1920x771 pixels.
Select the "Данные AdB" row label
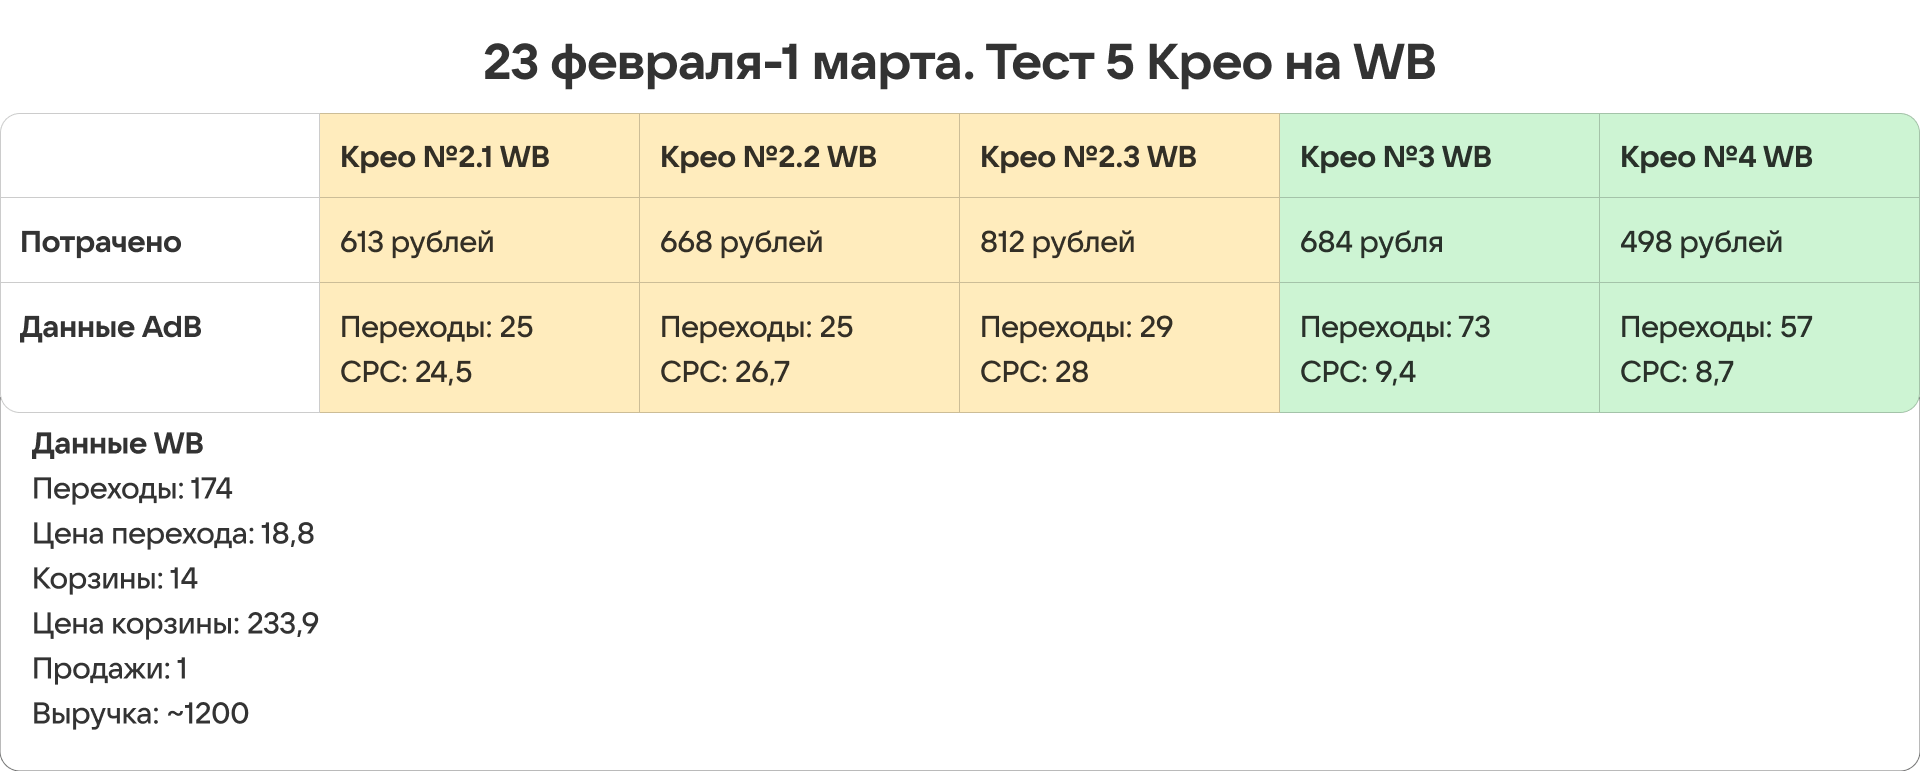(x=111, y=327)
